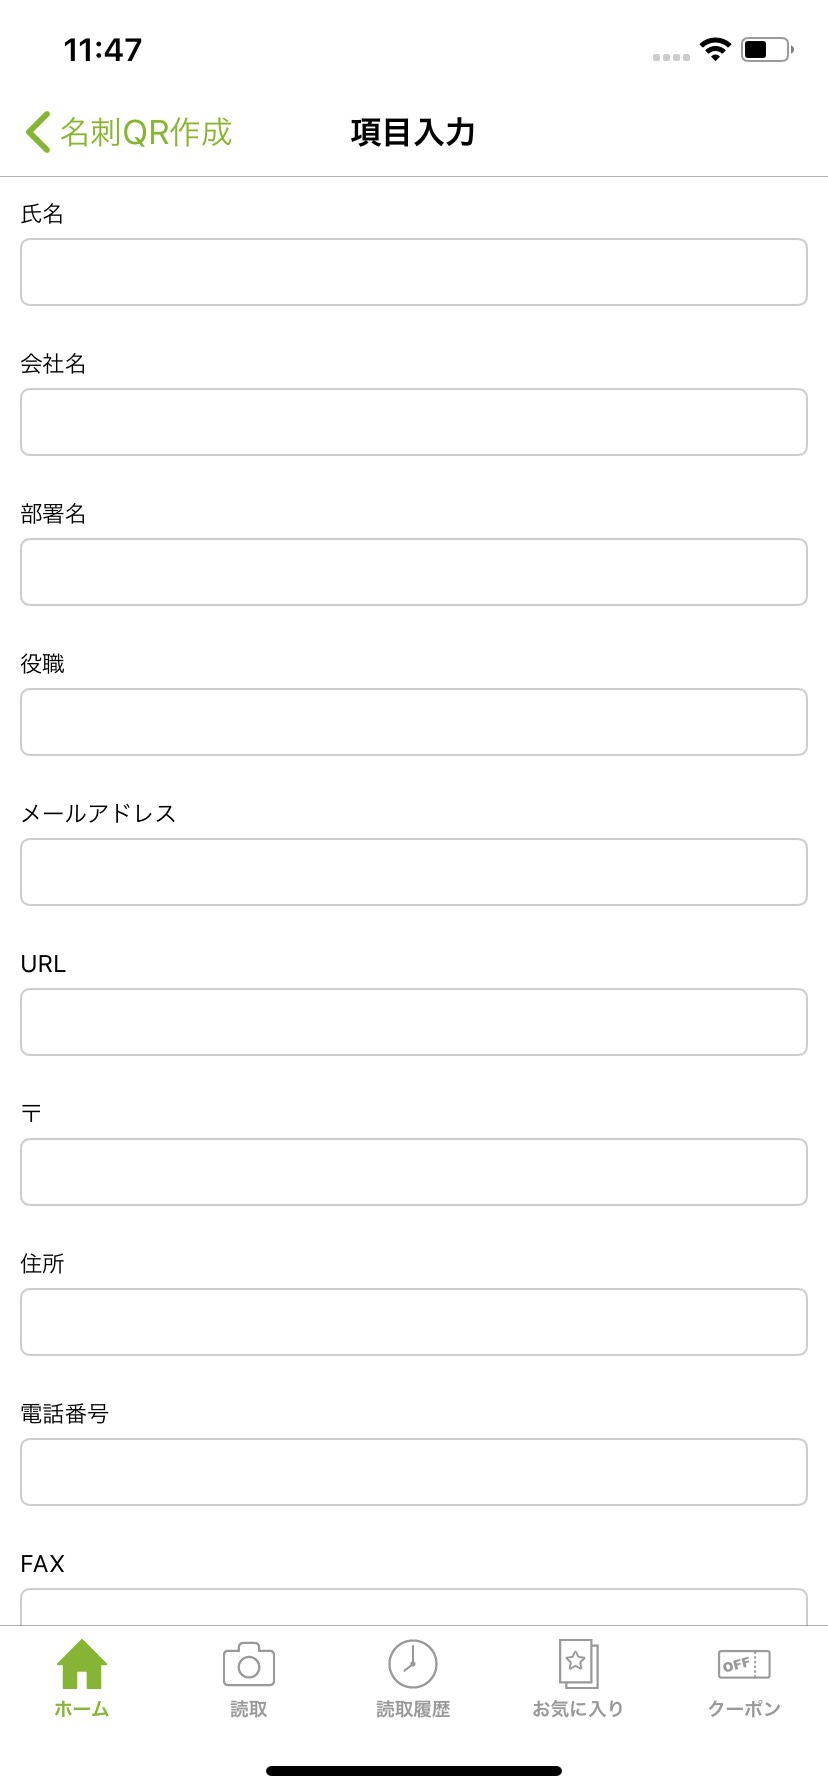The width and height of the screenshot is (828, 1792).
Task: Open the OFF coupon ticket icon
Action: [x=744, y=1664]
